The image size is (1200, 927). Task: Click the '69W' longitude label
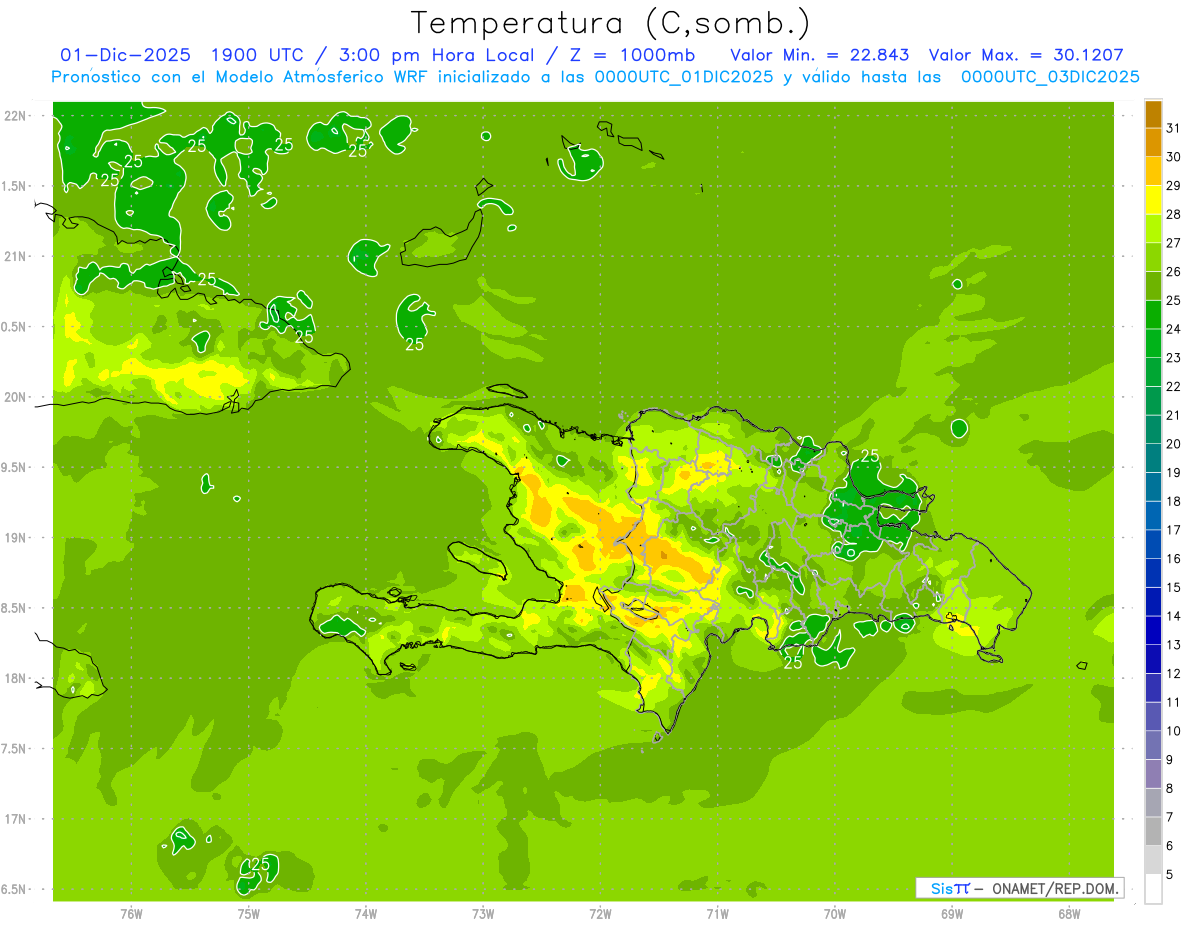click(952, 913)
